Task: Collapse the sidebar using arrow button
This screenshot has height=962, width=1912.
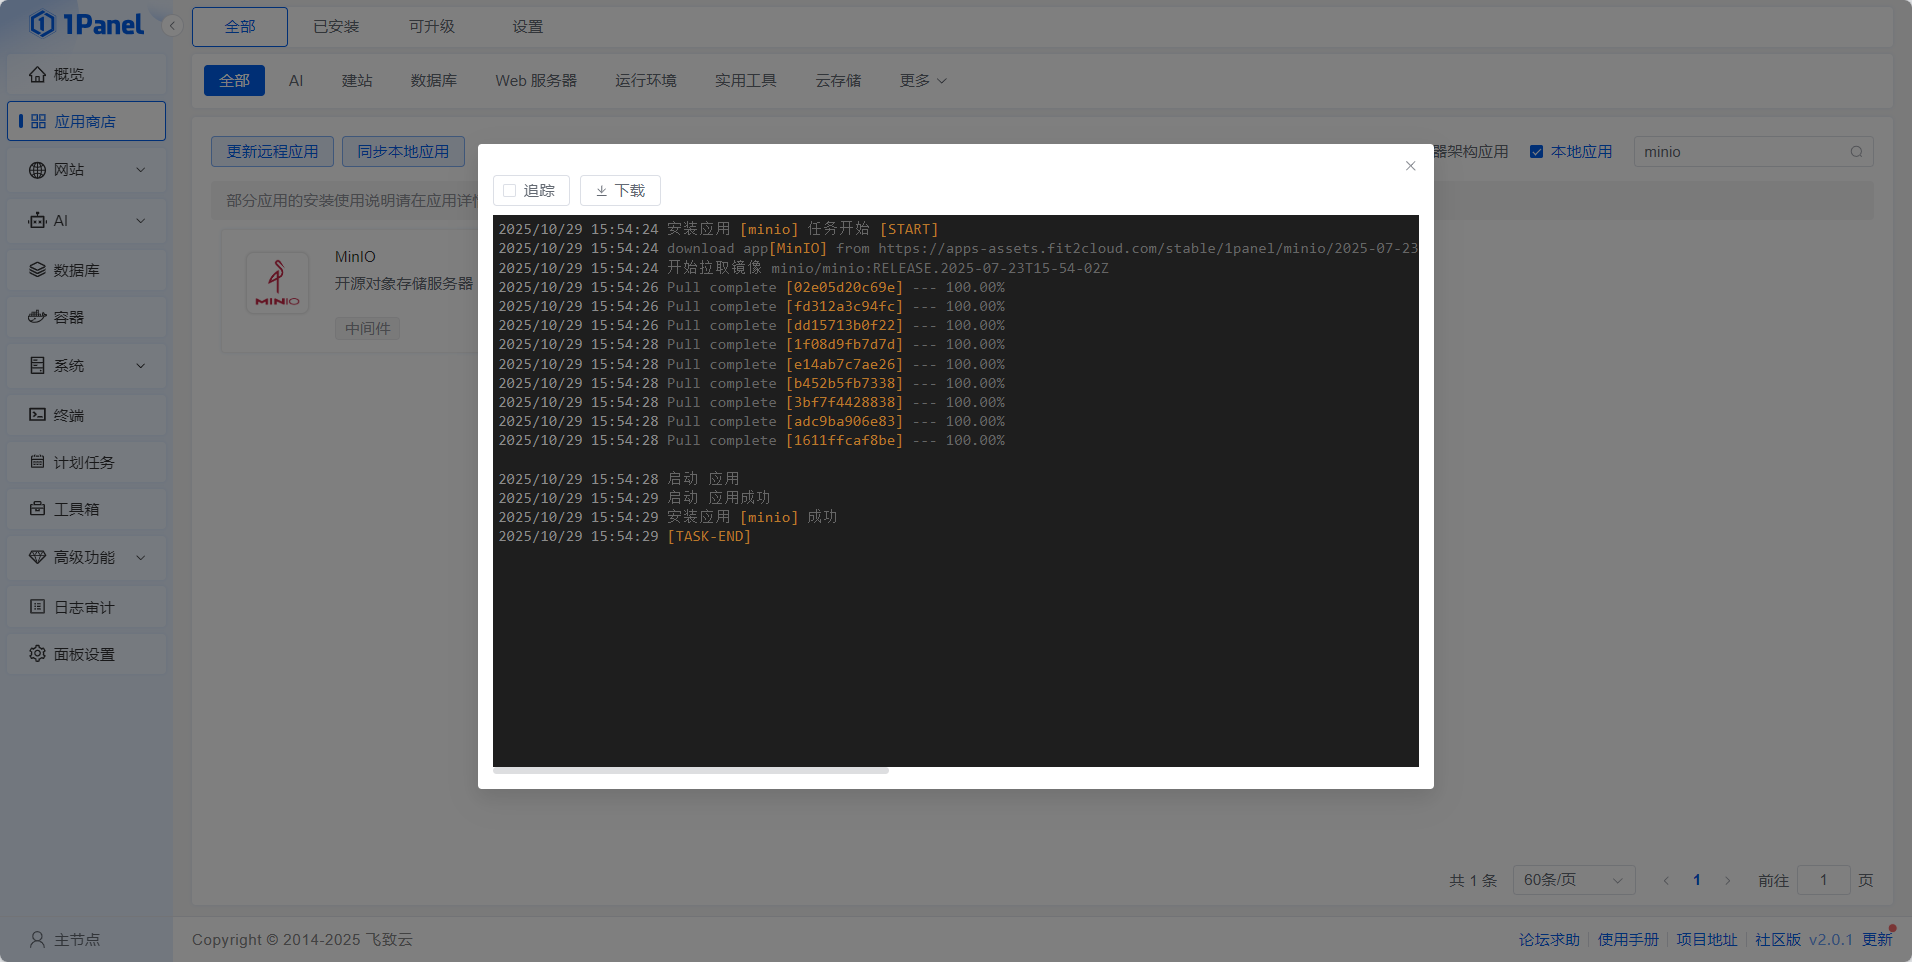Action: point(172,26)
